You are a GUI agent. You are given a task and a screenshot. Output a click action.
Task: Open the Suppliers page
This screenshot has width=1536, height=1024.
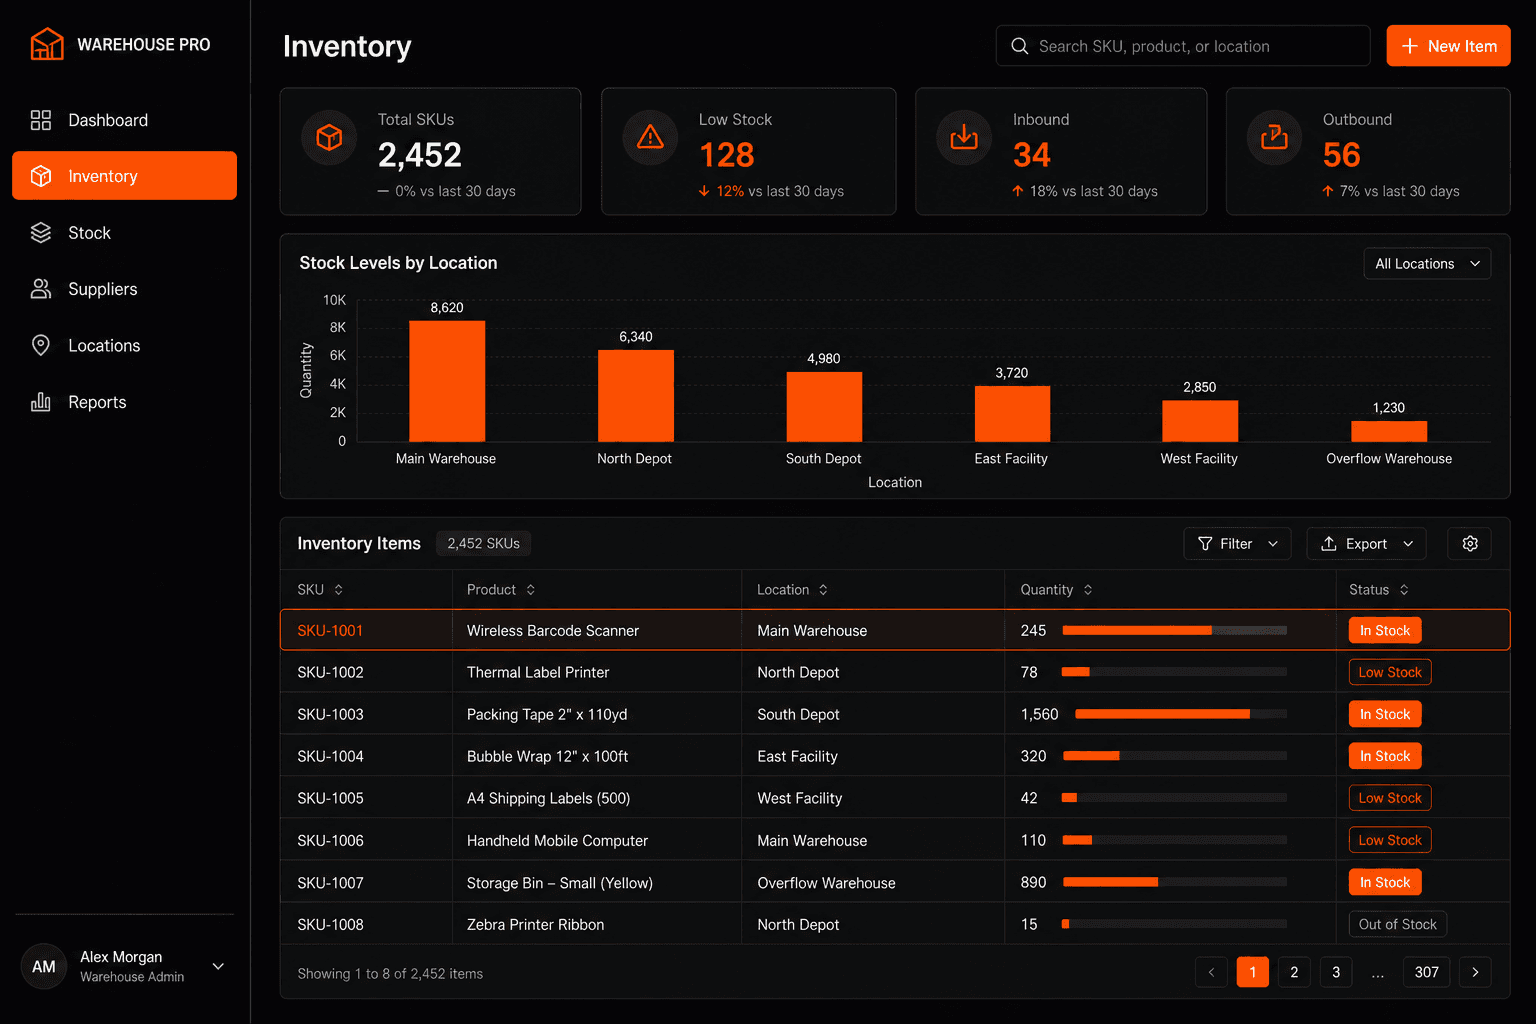[124, 289]
